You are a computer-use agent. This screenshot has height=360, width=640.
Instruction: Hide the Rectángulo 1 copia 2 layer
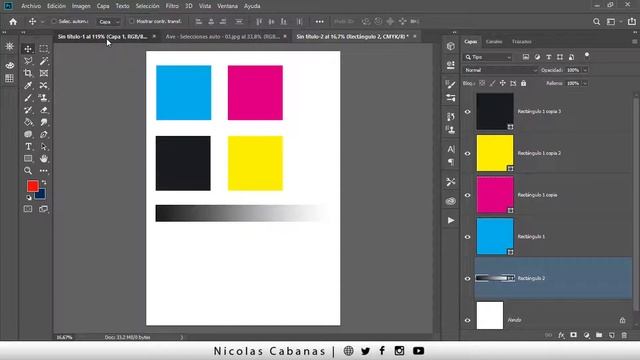tap(468, 153)
